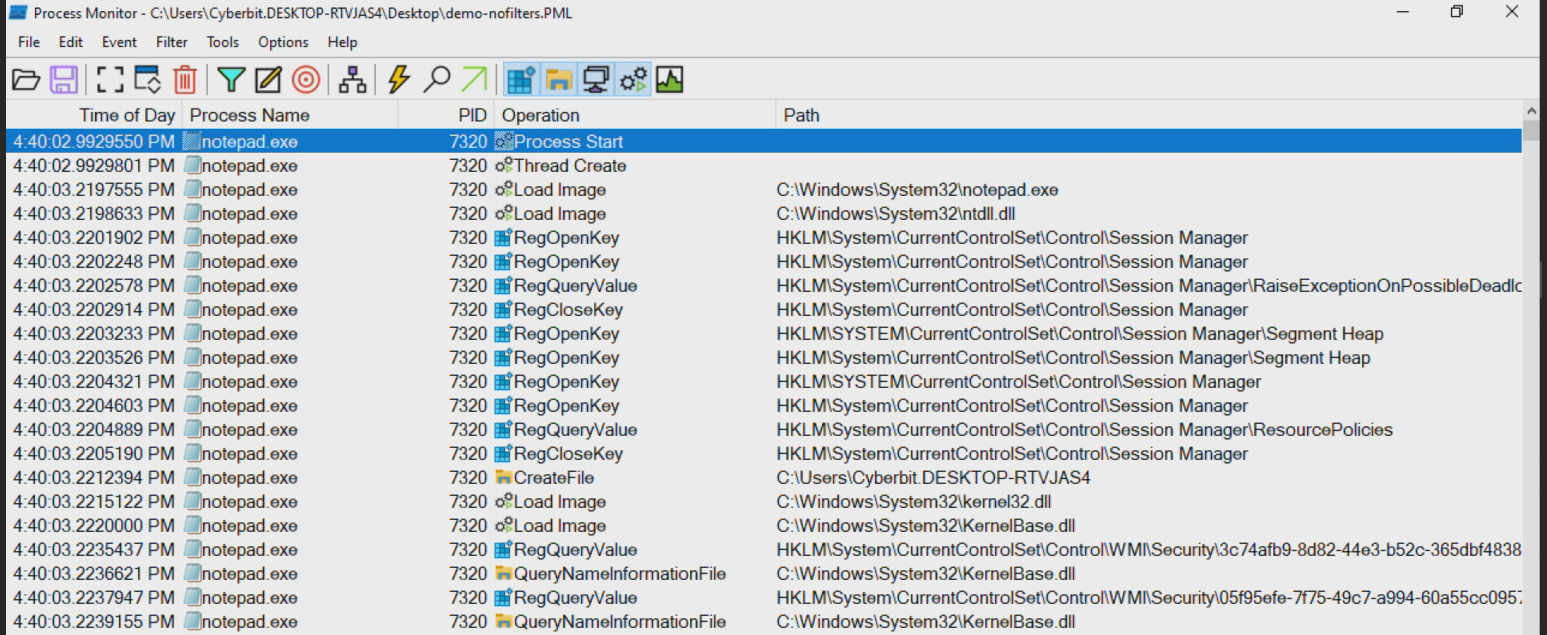Image resolution: width=1547 pixels, height=635 pixels.
Task: Click the time 4:40:03.2201902 PM
Action: (x=94, y=238)
